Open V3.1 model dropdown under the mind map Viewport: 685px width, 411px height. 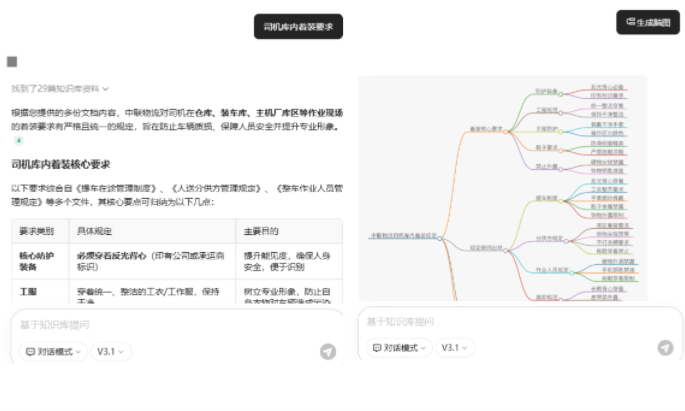coord(454,347)
